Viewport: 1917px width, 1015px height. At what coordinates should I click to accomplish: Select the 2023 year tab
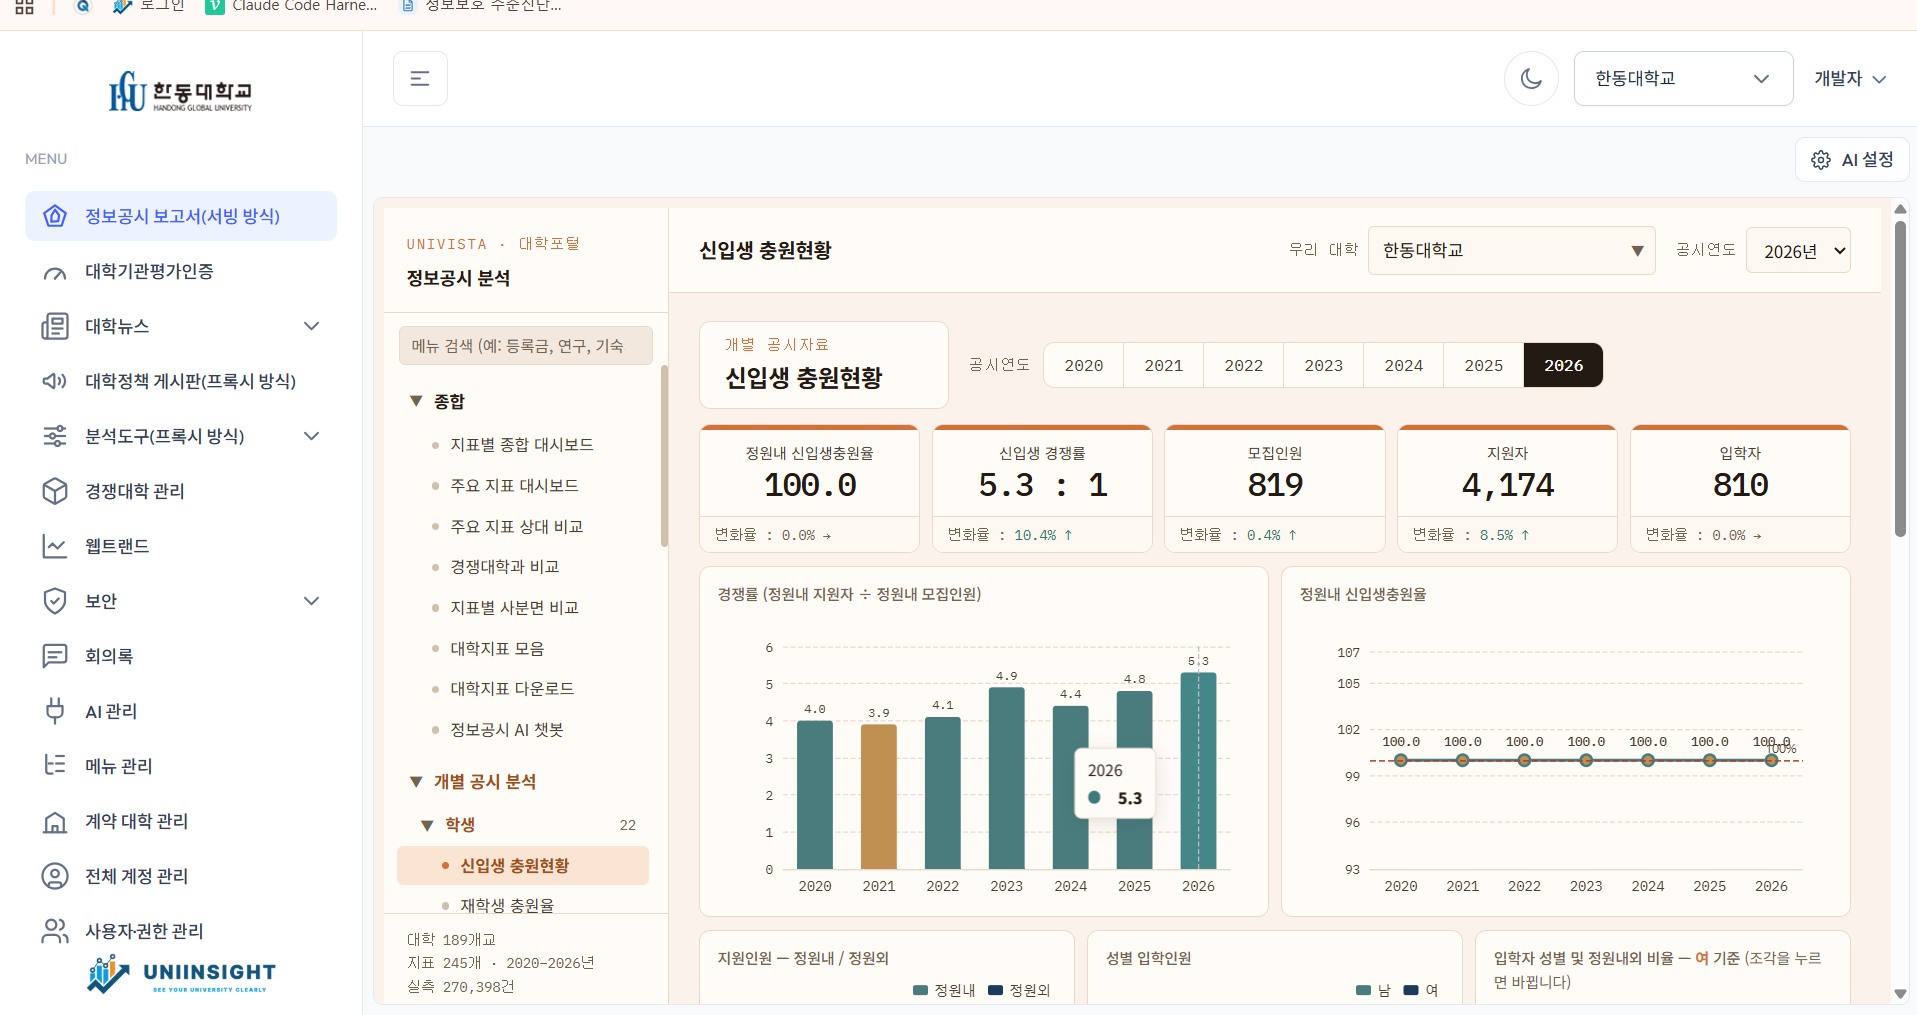click(1324, 365)
